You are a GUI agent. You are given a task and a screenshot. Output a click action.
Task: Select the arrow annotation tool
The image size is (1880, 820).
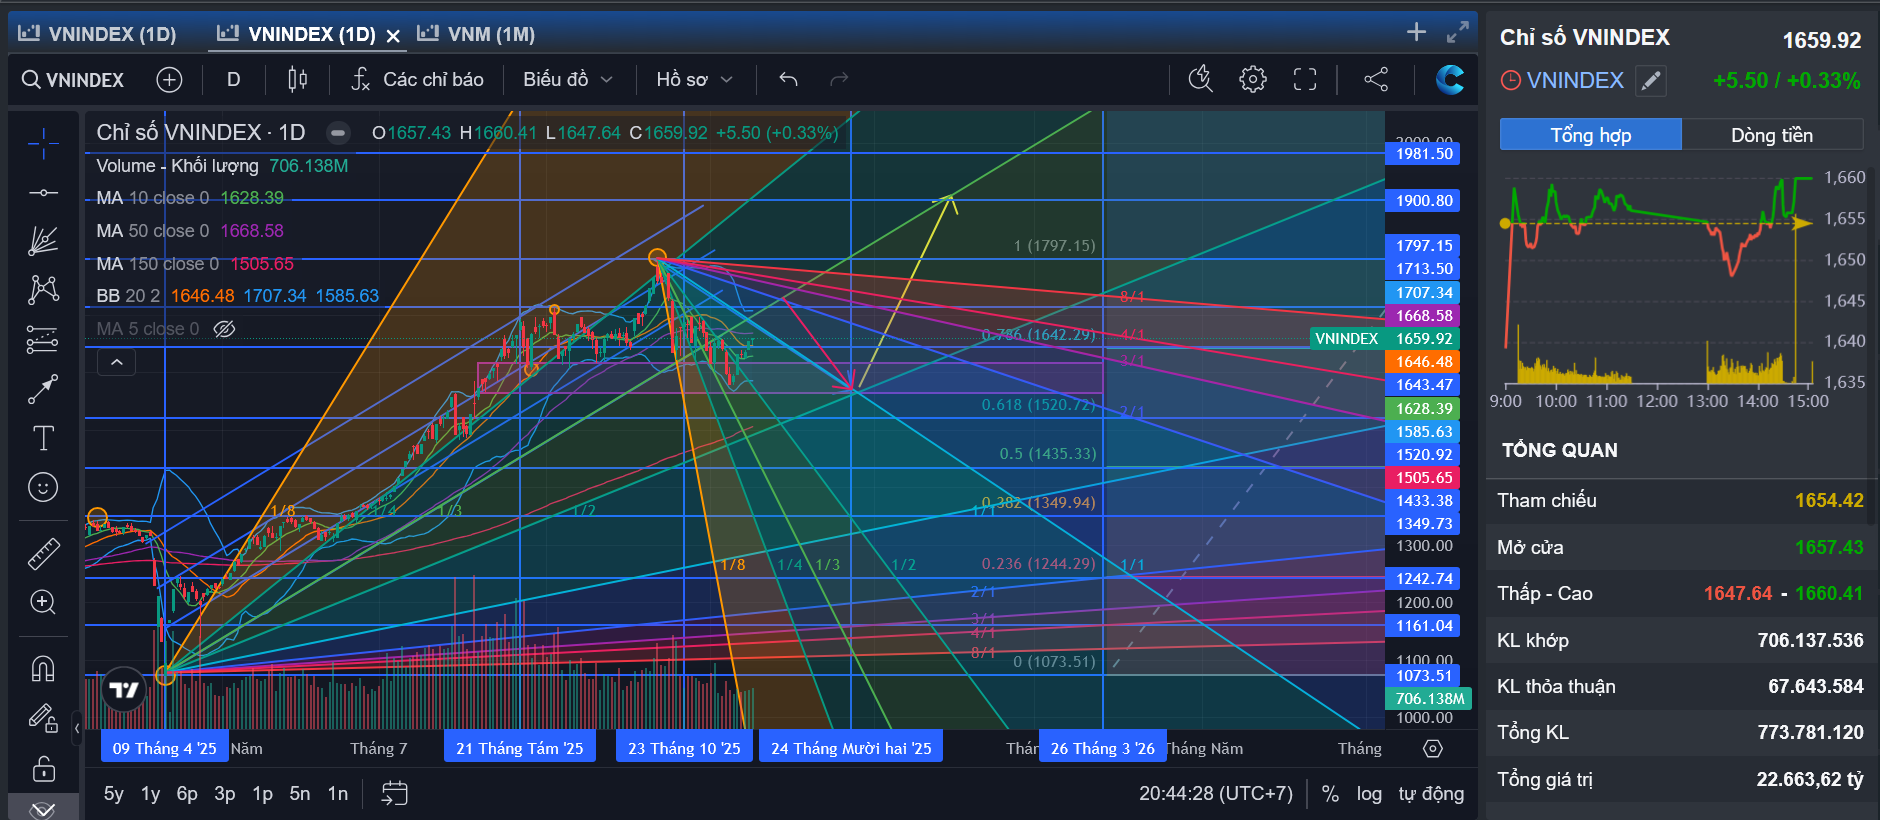[x=43, y=389]
